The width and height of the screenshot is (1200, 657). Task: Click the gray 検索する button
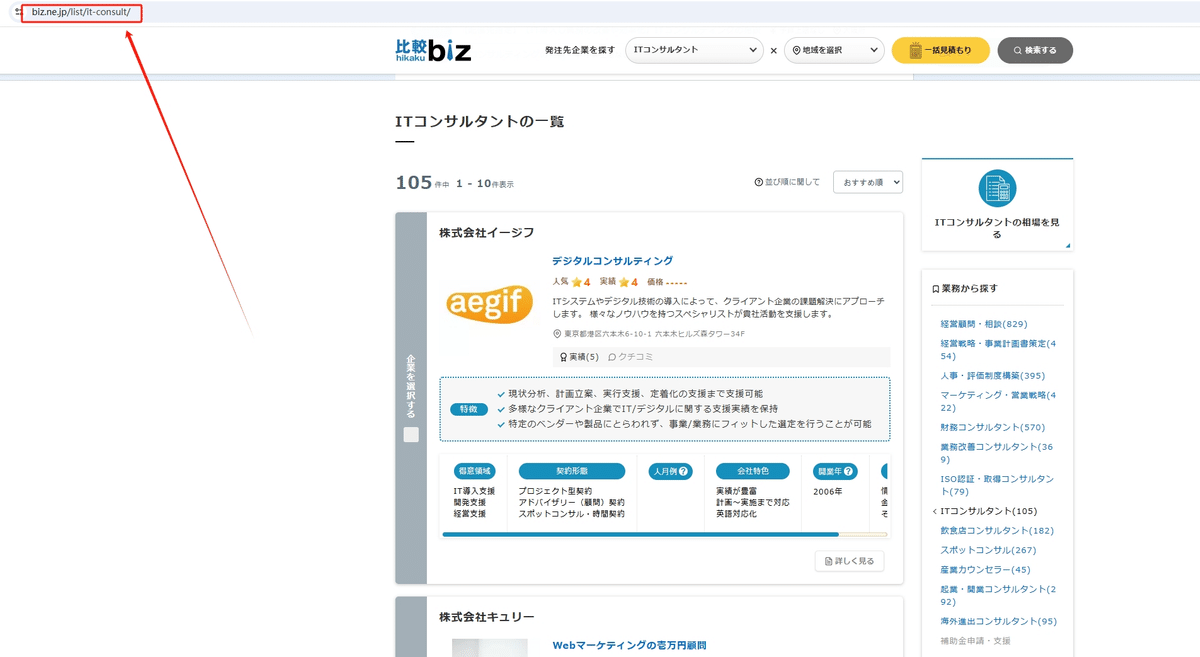1035,50
